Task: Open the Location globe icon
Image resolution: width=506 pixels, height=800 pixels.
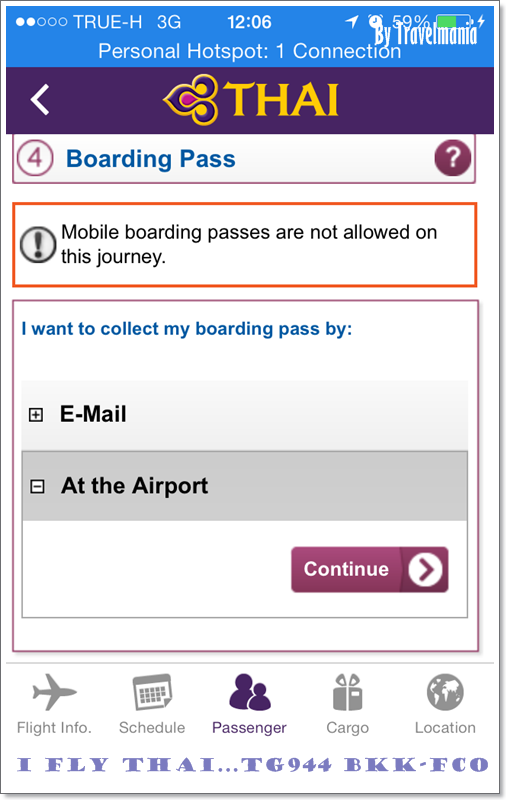Action: point(445,692)
